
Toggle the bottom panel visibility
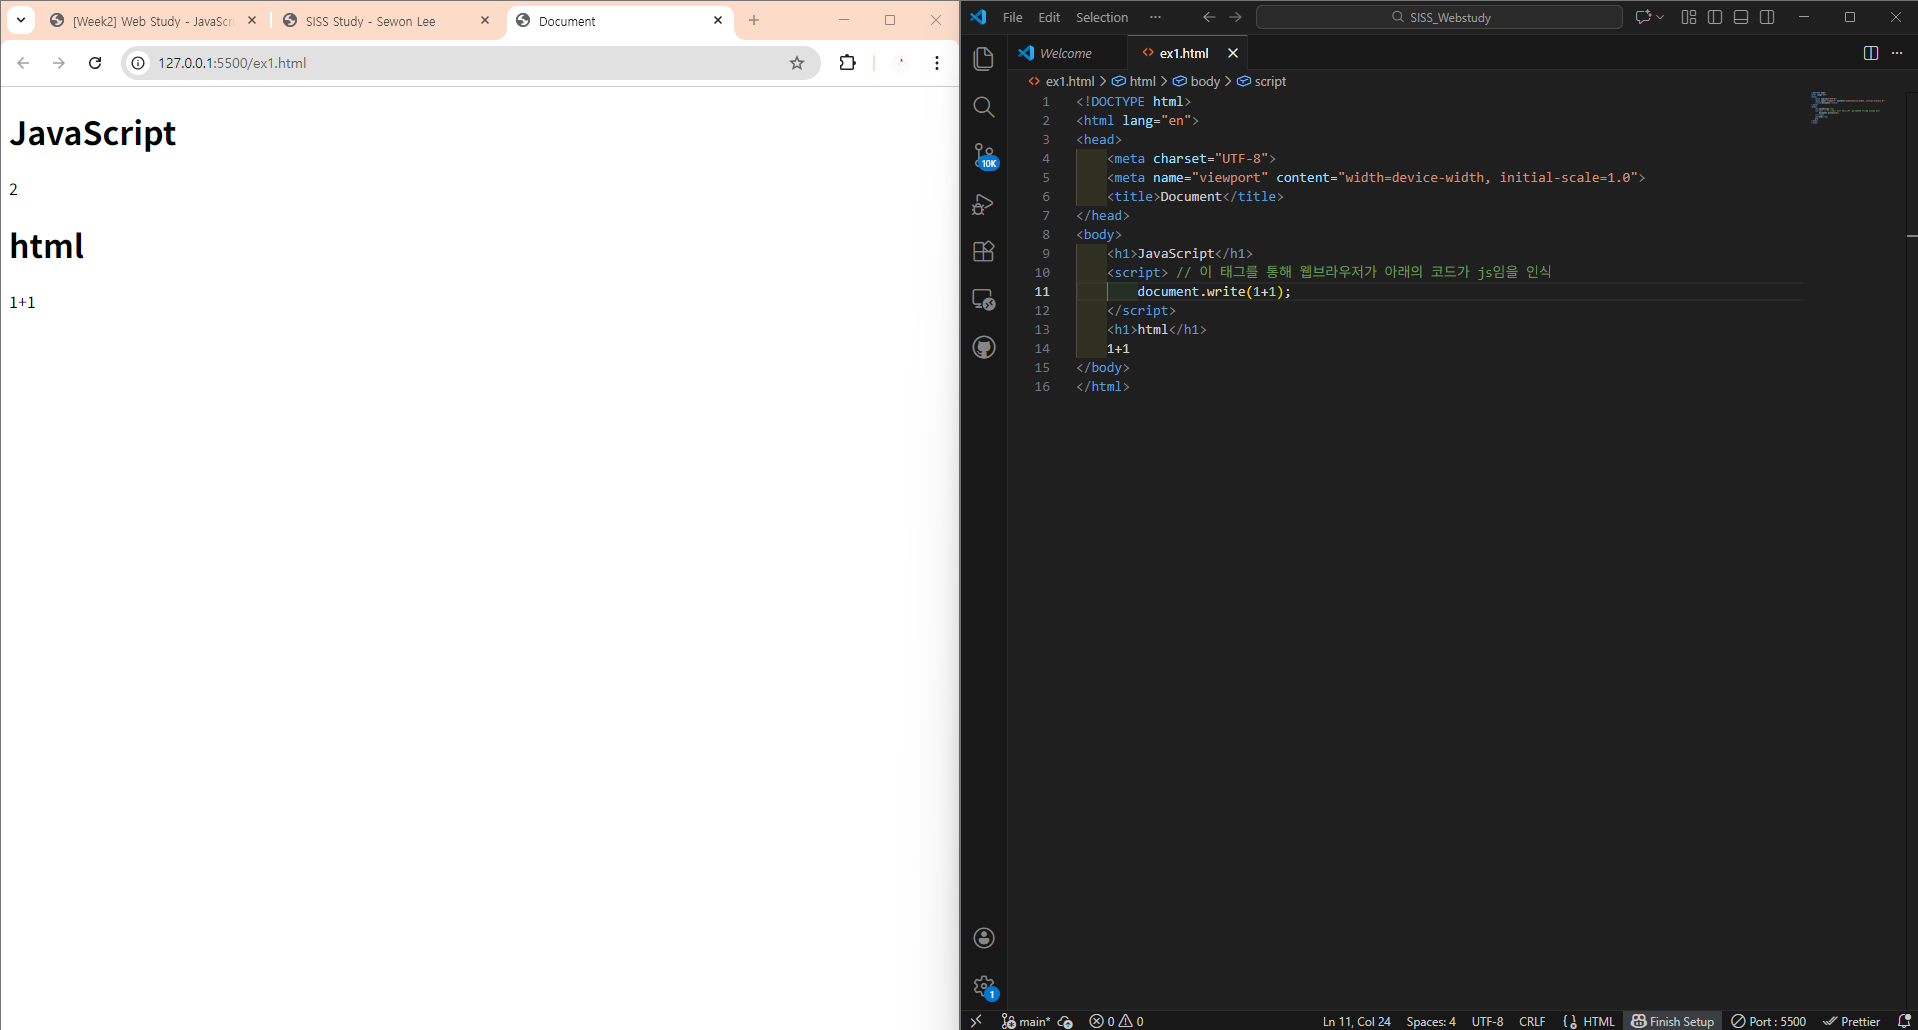(1741, 17)
